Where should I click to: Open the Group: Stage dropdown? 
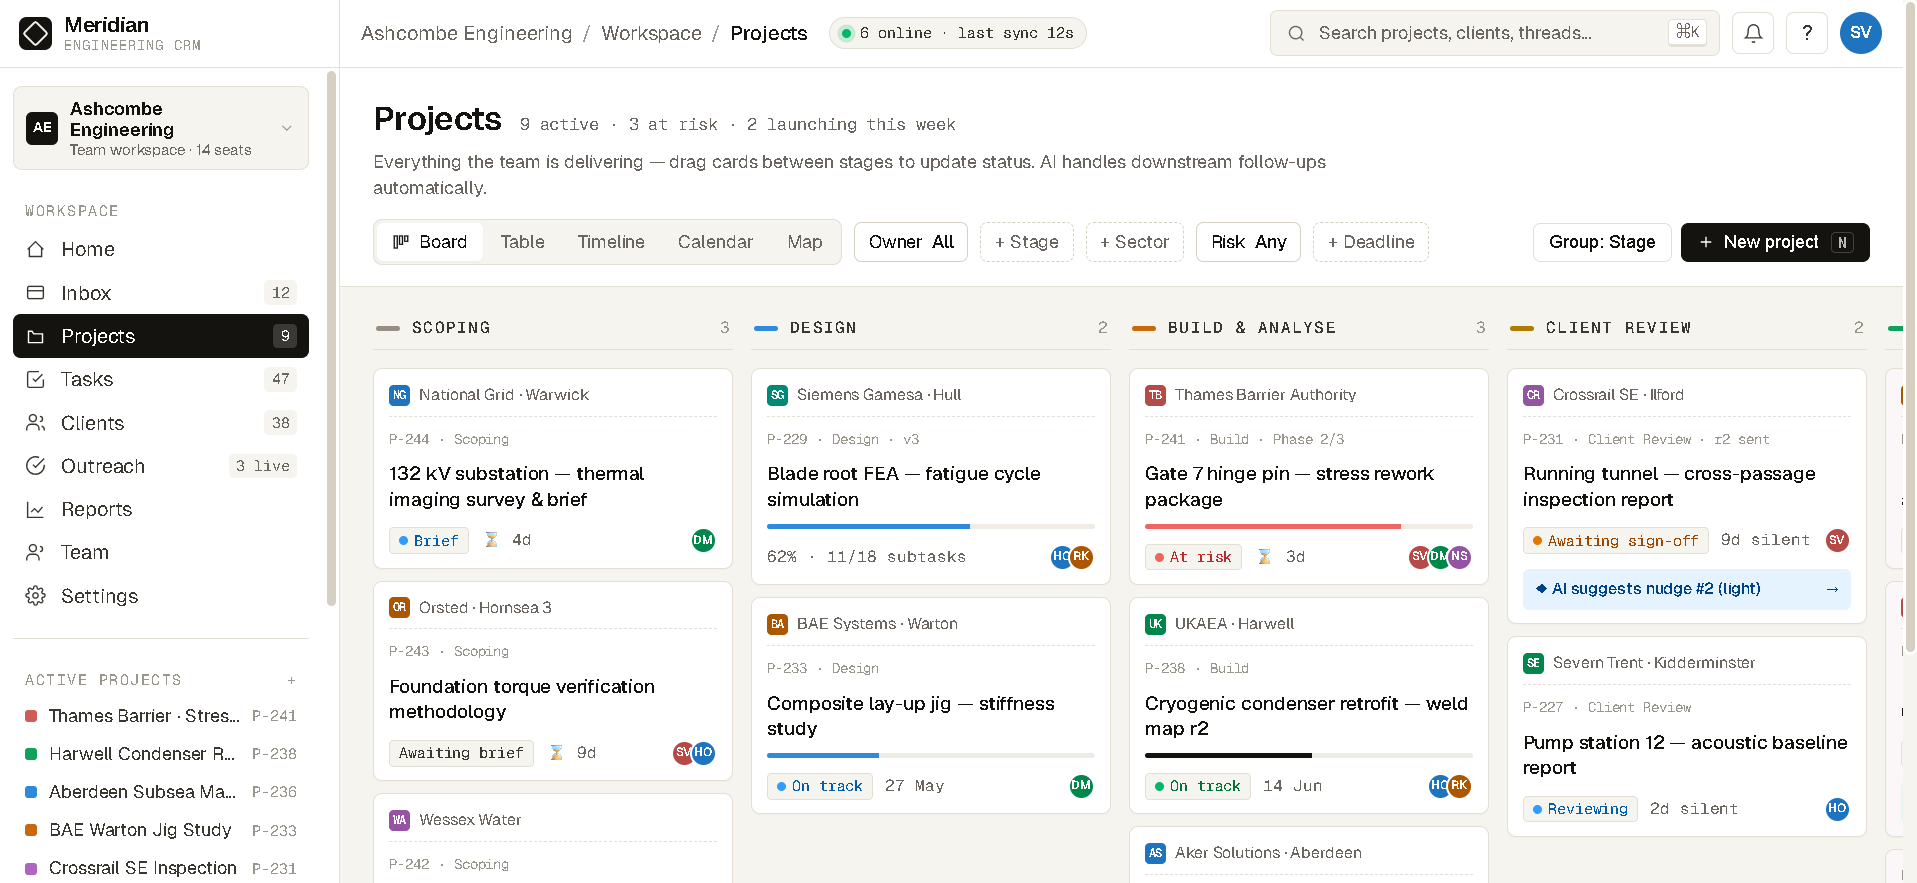point(1602,242)
